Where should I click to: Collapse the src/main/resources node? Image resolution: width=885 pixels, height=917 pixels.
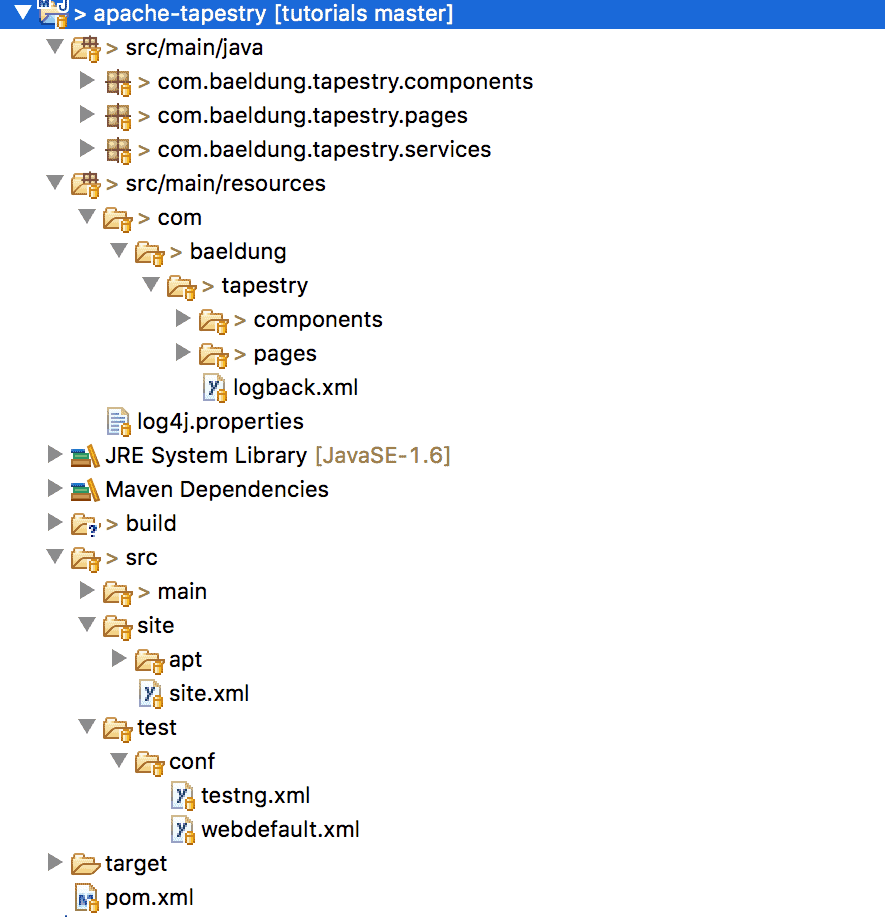pos(55,182)
